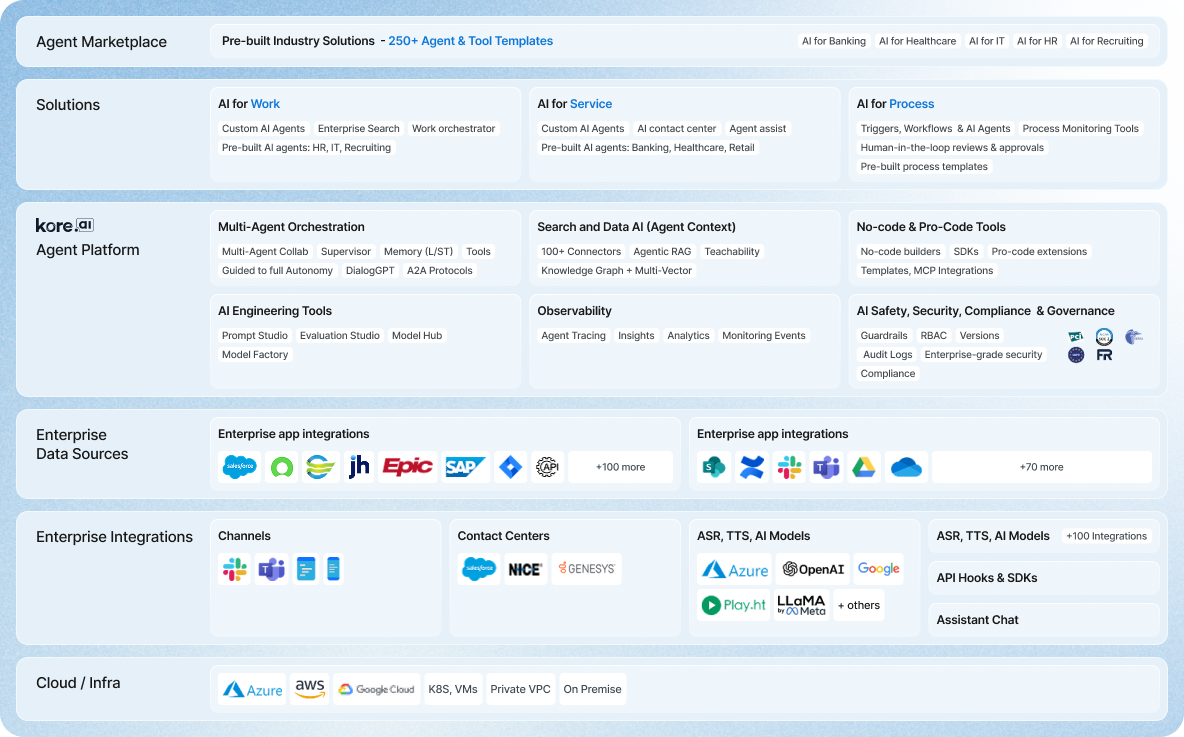The height and width of the screenshot is (737, 1184).
Task: Click the Slack icon under Channels
Action: tap(235, 569)
